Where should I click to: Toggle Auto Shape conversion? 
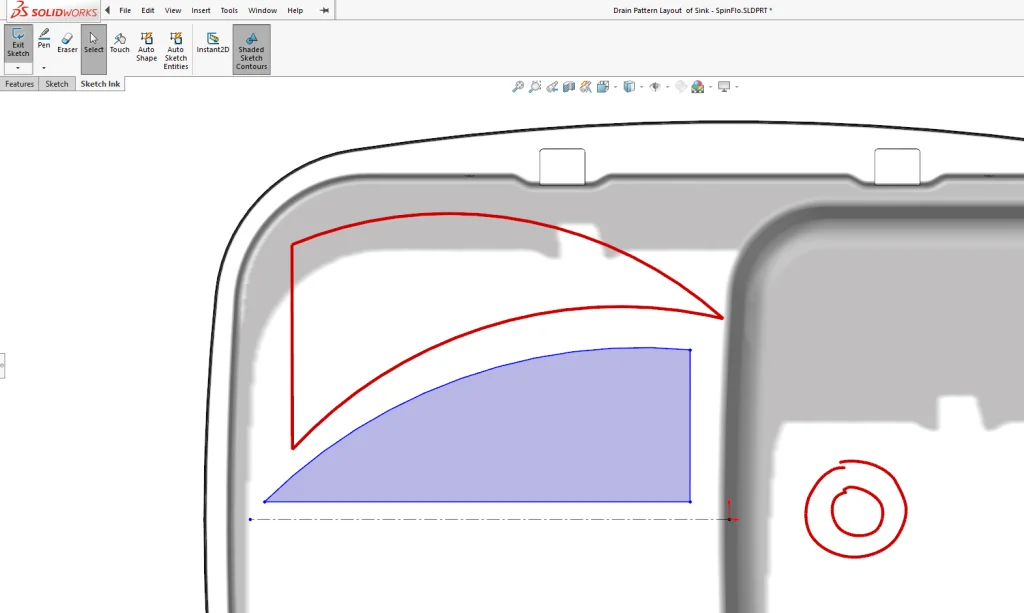146,46
